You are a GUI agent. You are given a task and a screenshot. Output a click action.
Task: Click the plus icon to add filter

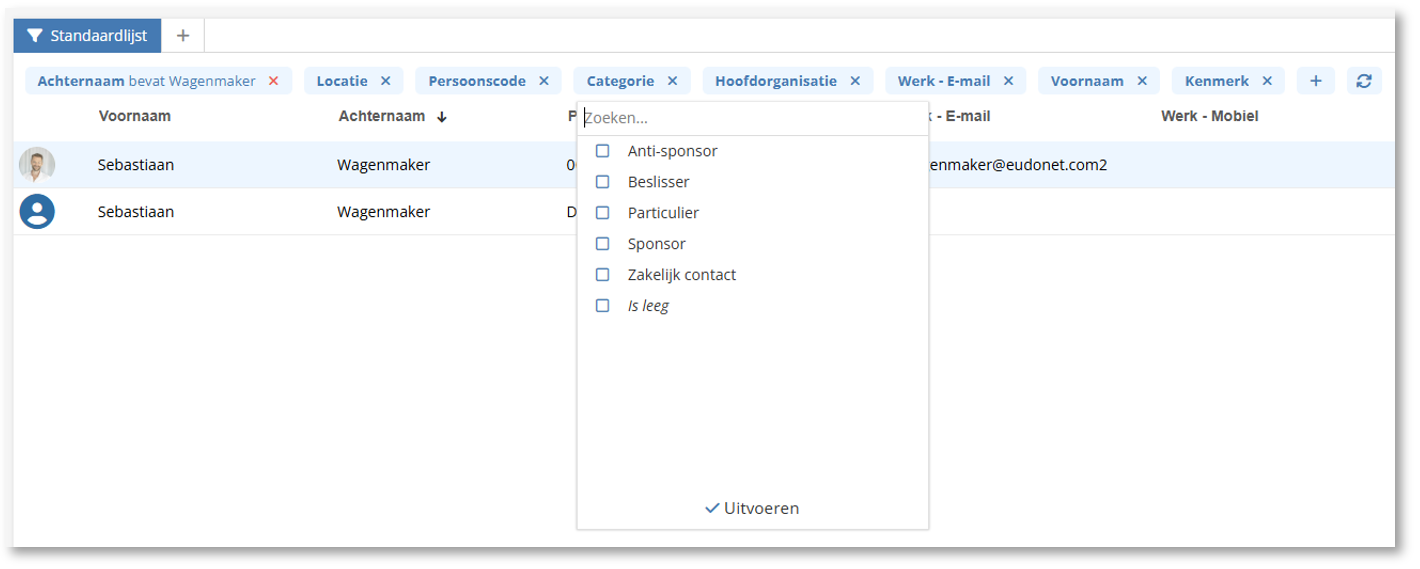point(1315,81)
